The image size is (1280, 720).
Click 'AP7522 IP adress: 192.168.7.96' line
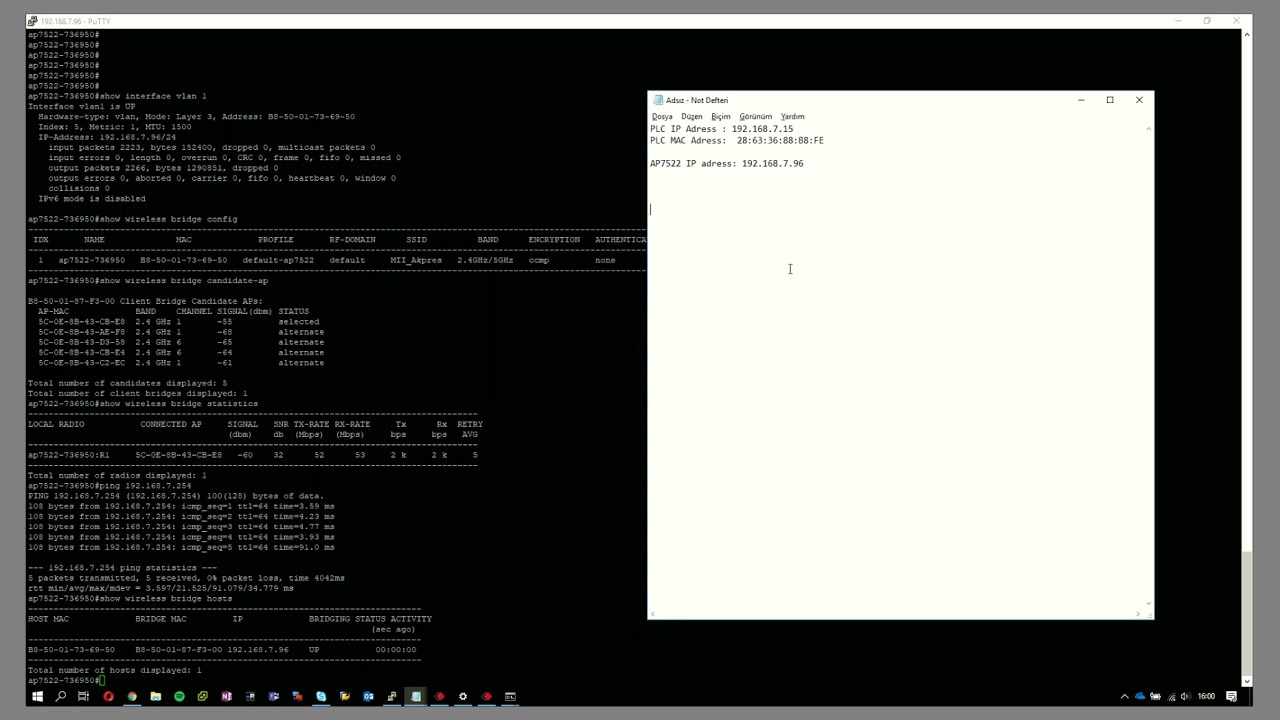pos(727,163)
